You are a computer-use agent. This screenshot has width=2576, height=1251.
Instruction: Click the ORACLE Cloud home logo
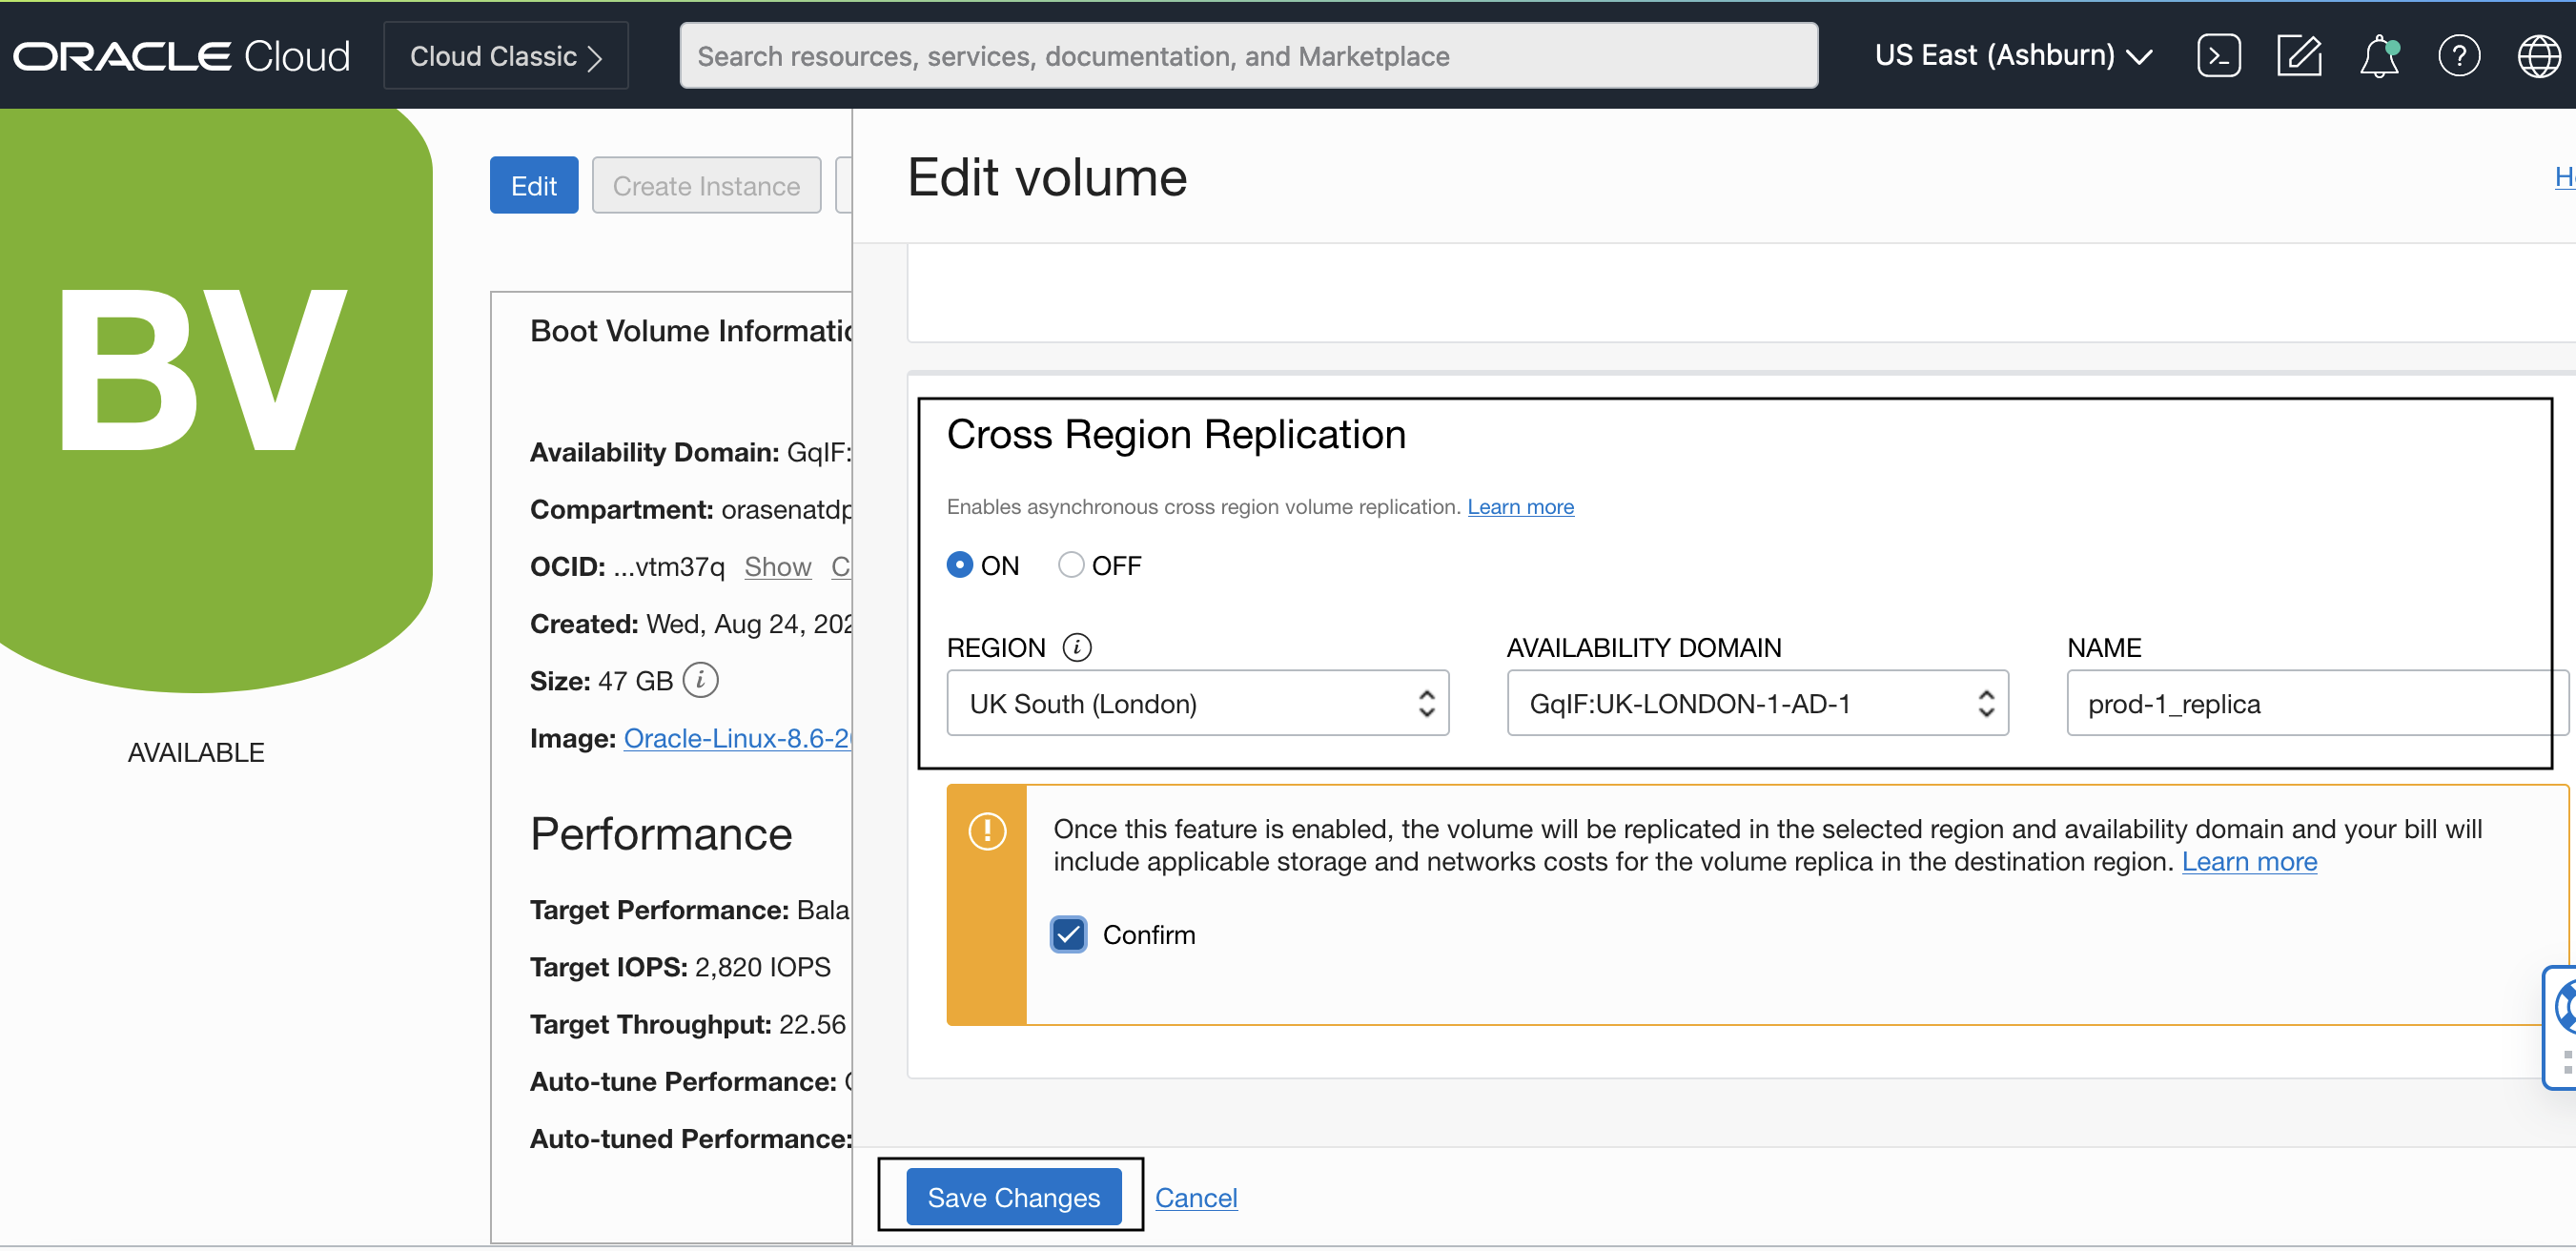point(181,55)
